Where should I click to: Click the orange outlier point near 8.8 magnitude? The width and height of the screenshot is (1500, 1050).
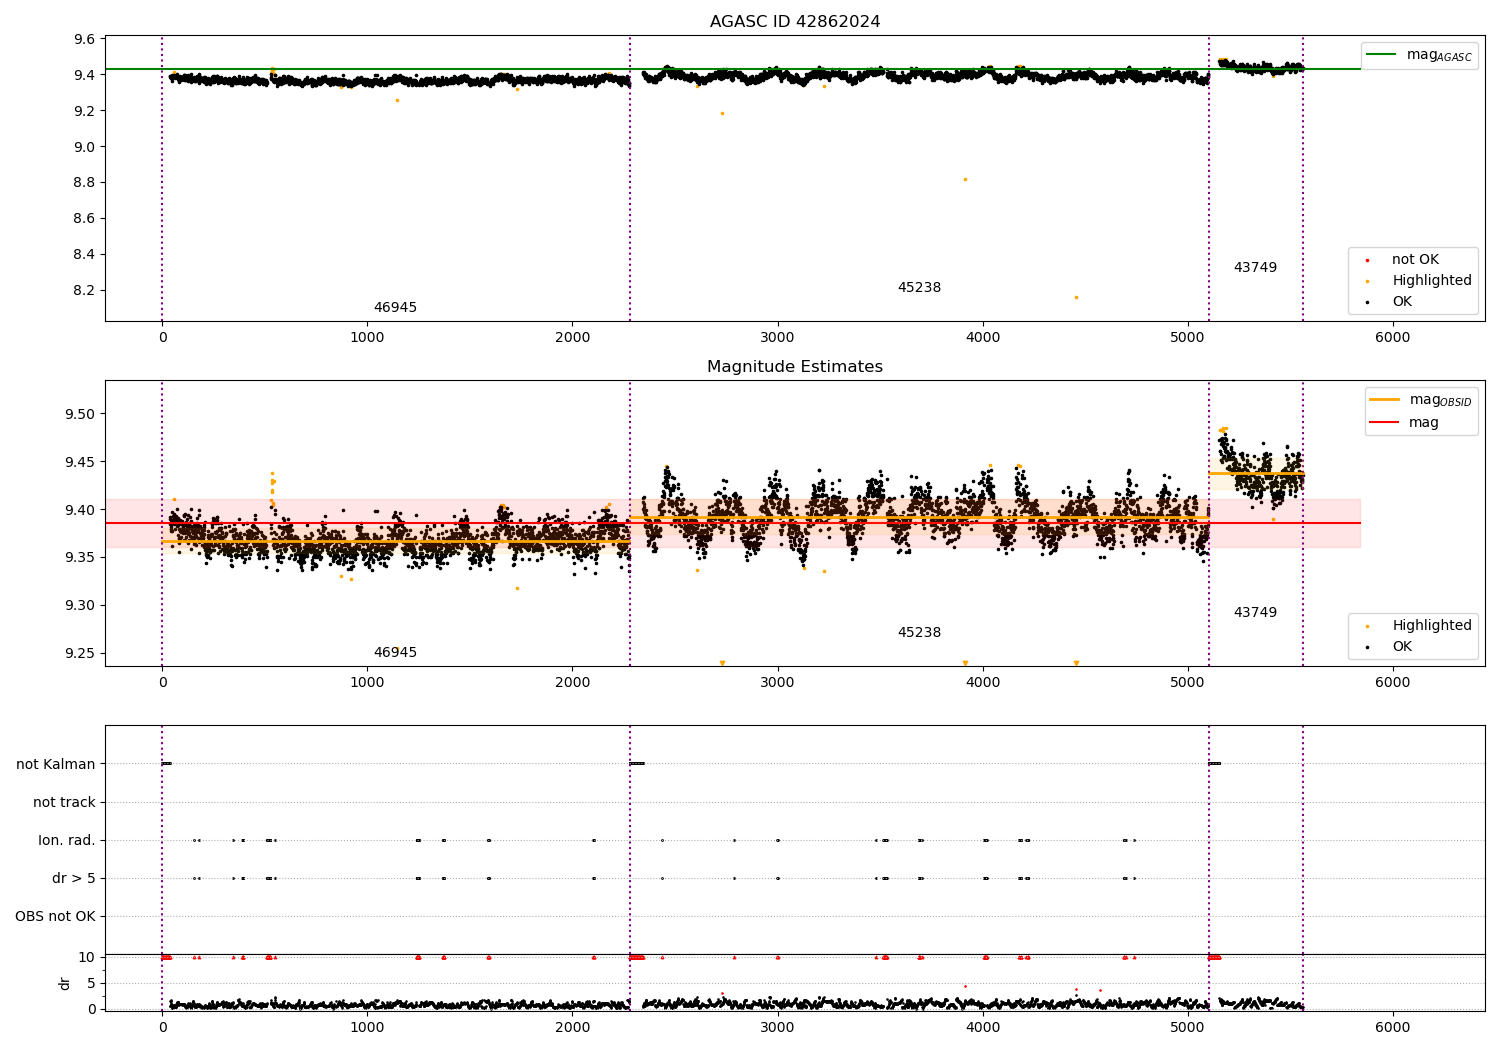(965, 180)
